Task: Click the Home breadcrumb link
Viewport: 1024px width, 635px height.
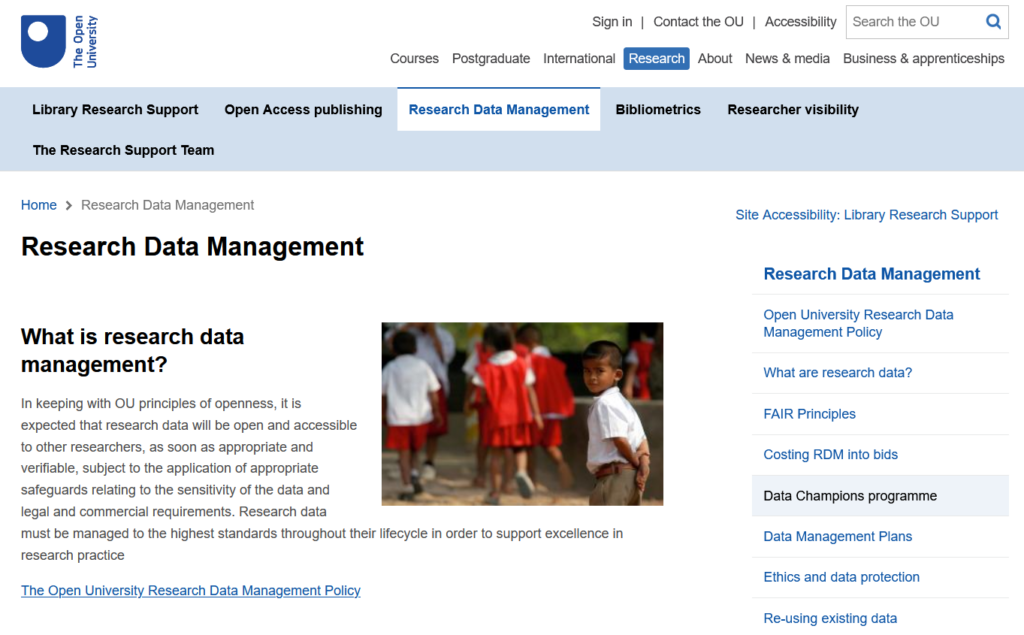Action: coord(39,205)
